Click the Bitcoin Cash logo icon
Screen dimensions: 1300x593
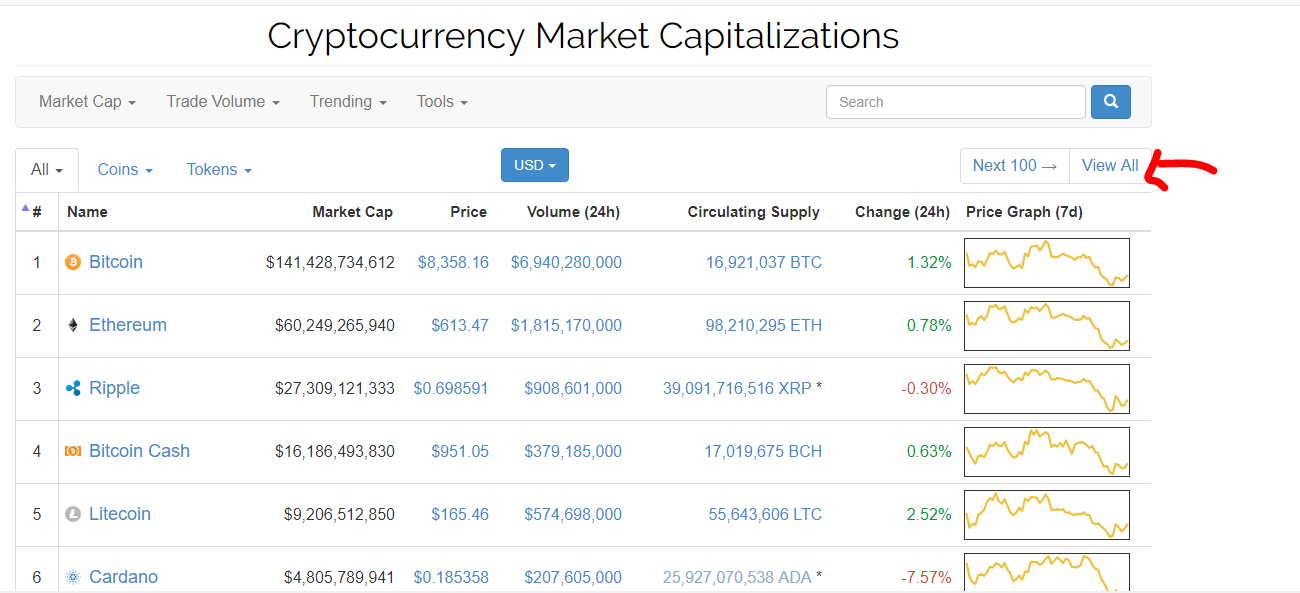click(x=72, y=451)
